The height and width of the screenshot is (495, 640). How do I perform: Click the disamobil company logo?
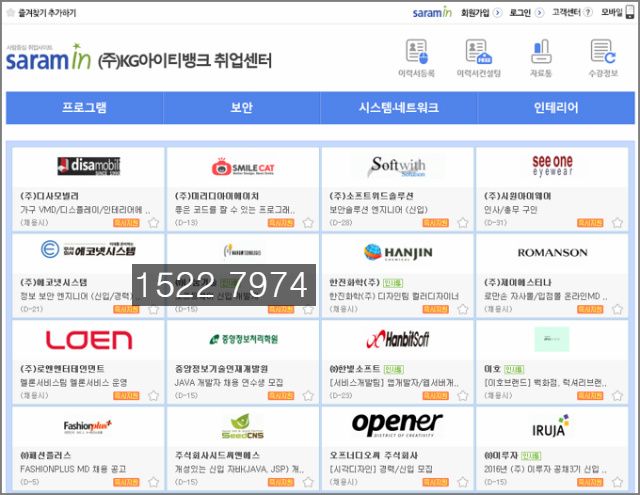pyautogui.click(x=89, y=166)
